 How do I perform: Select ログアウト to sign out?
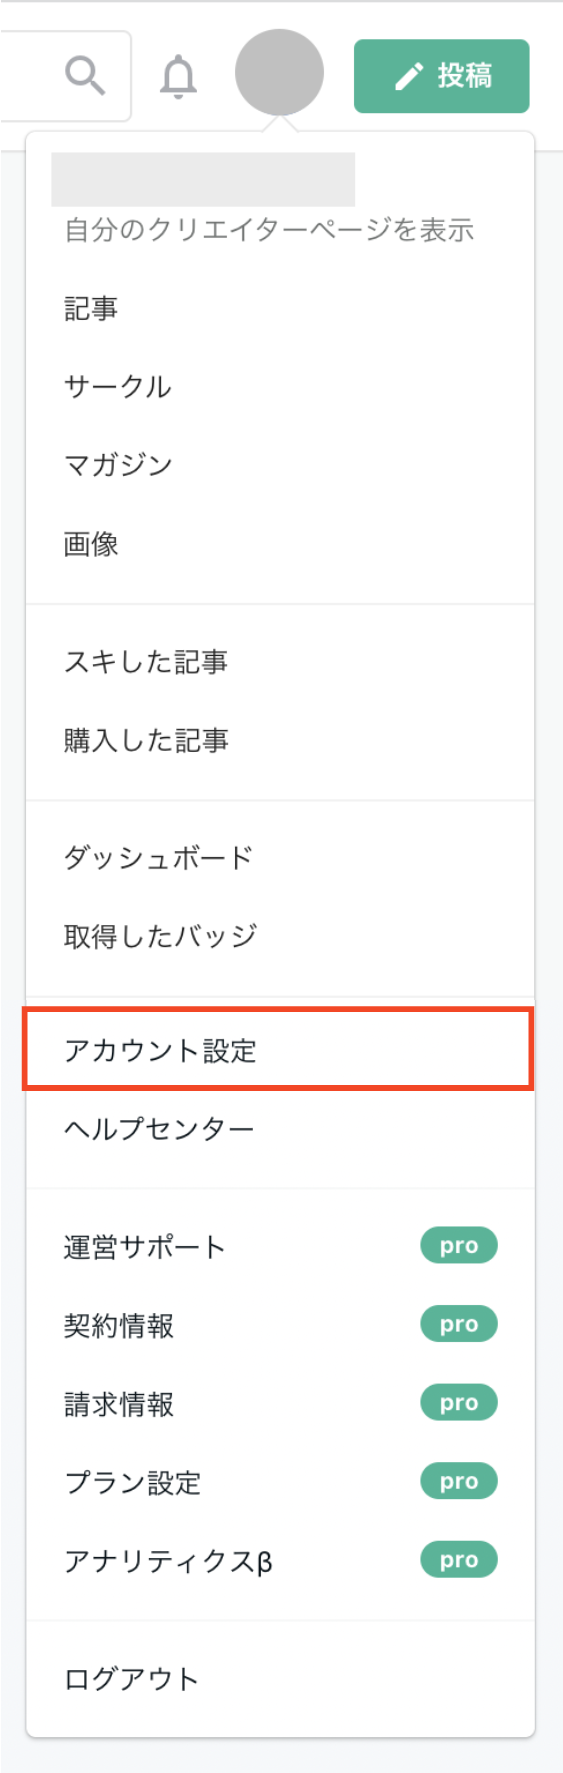(x=280, y=1679)
